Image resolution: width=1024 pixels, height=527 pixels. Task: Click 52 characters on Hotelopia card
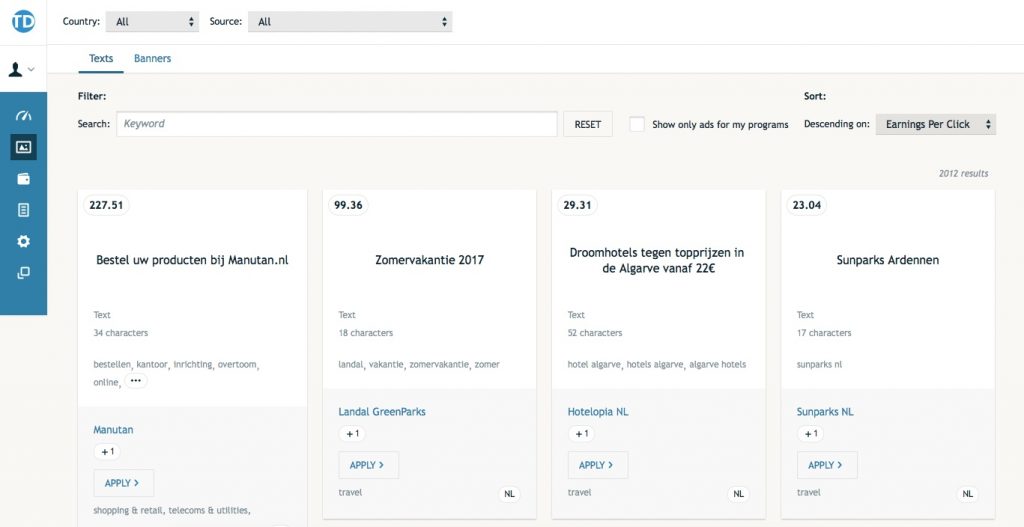[x=595, y=333]
